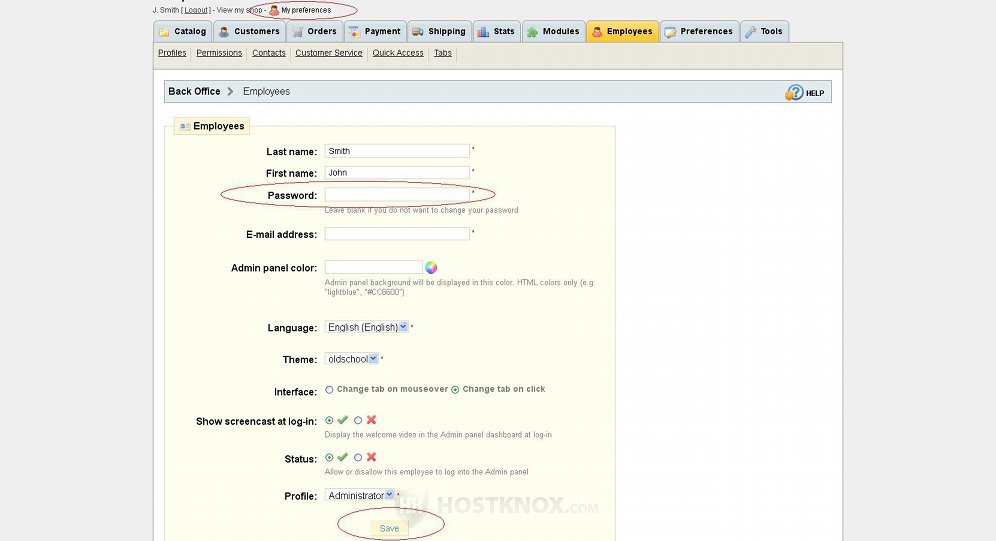996x541 pixels.
Task: Click the Logout link
Action: [x=196, y=10]
